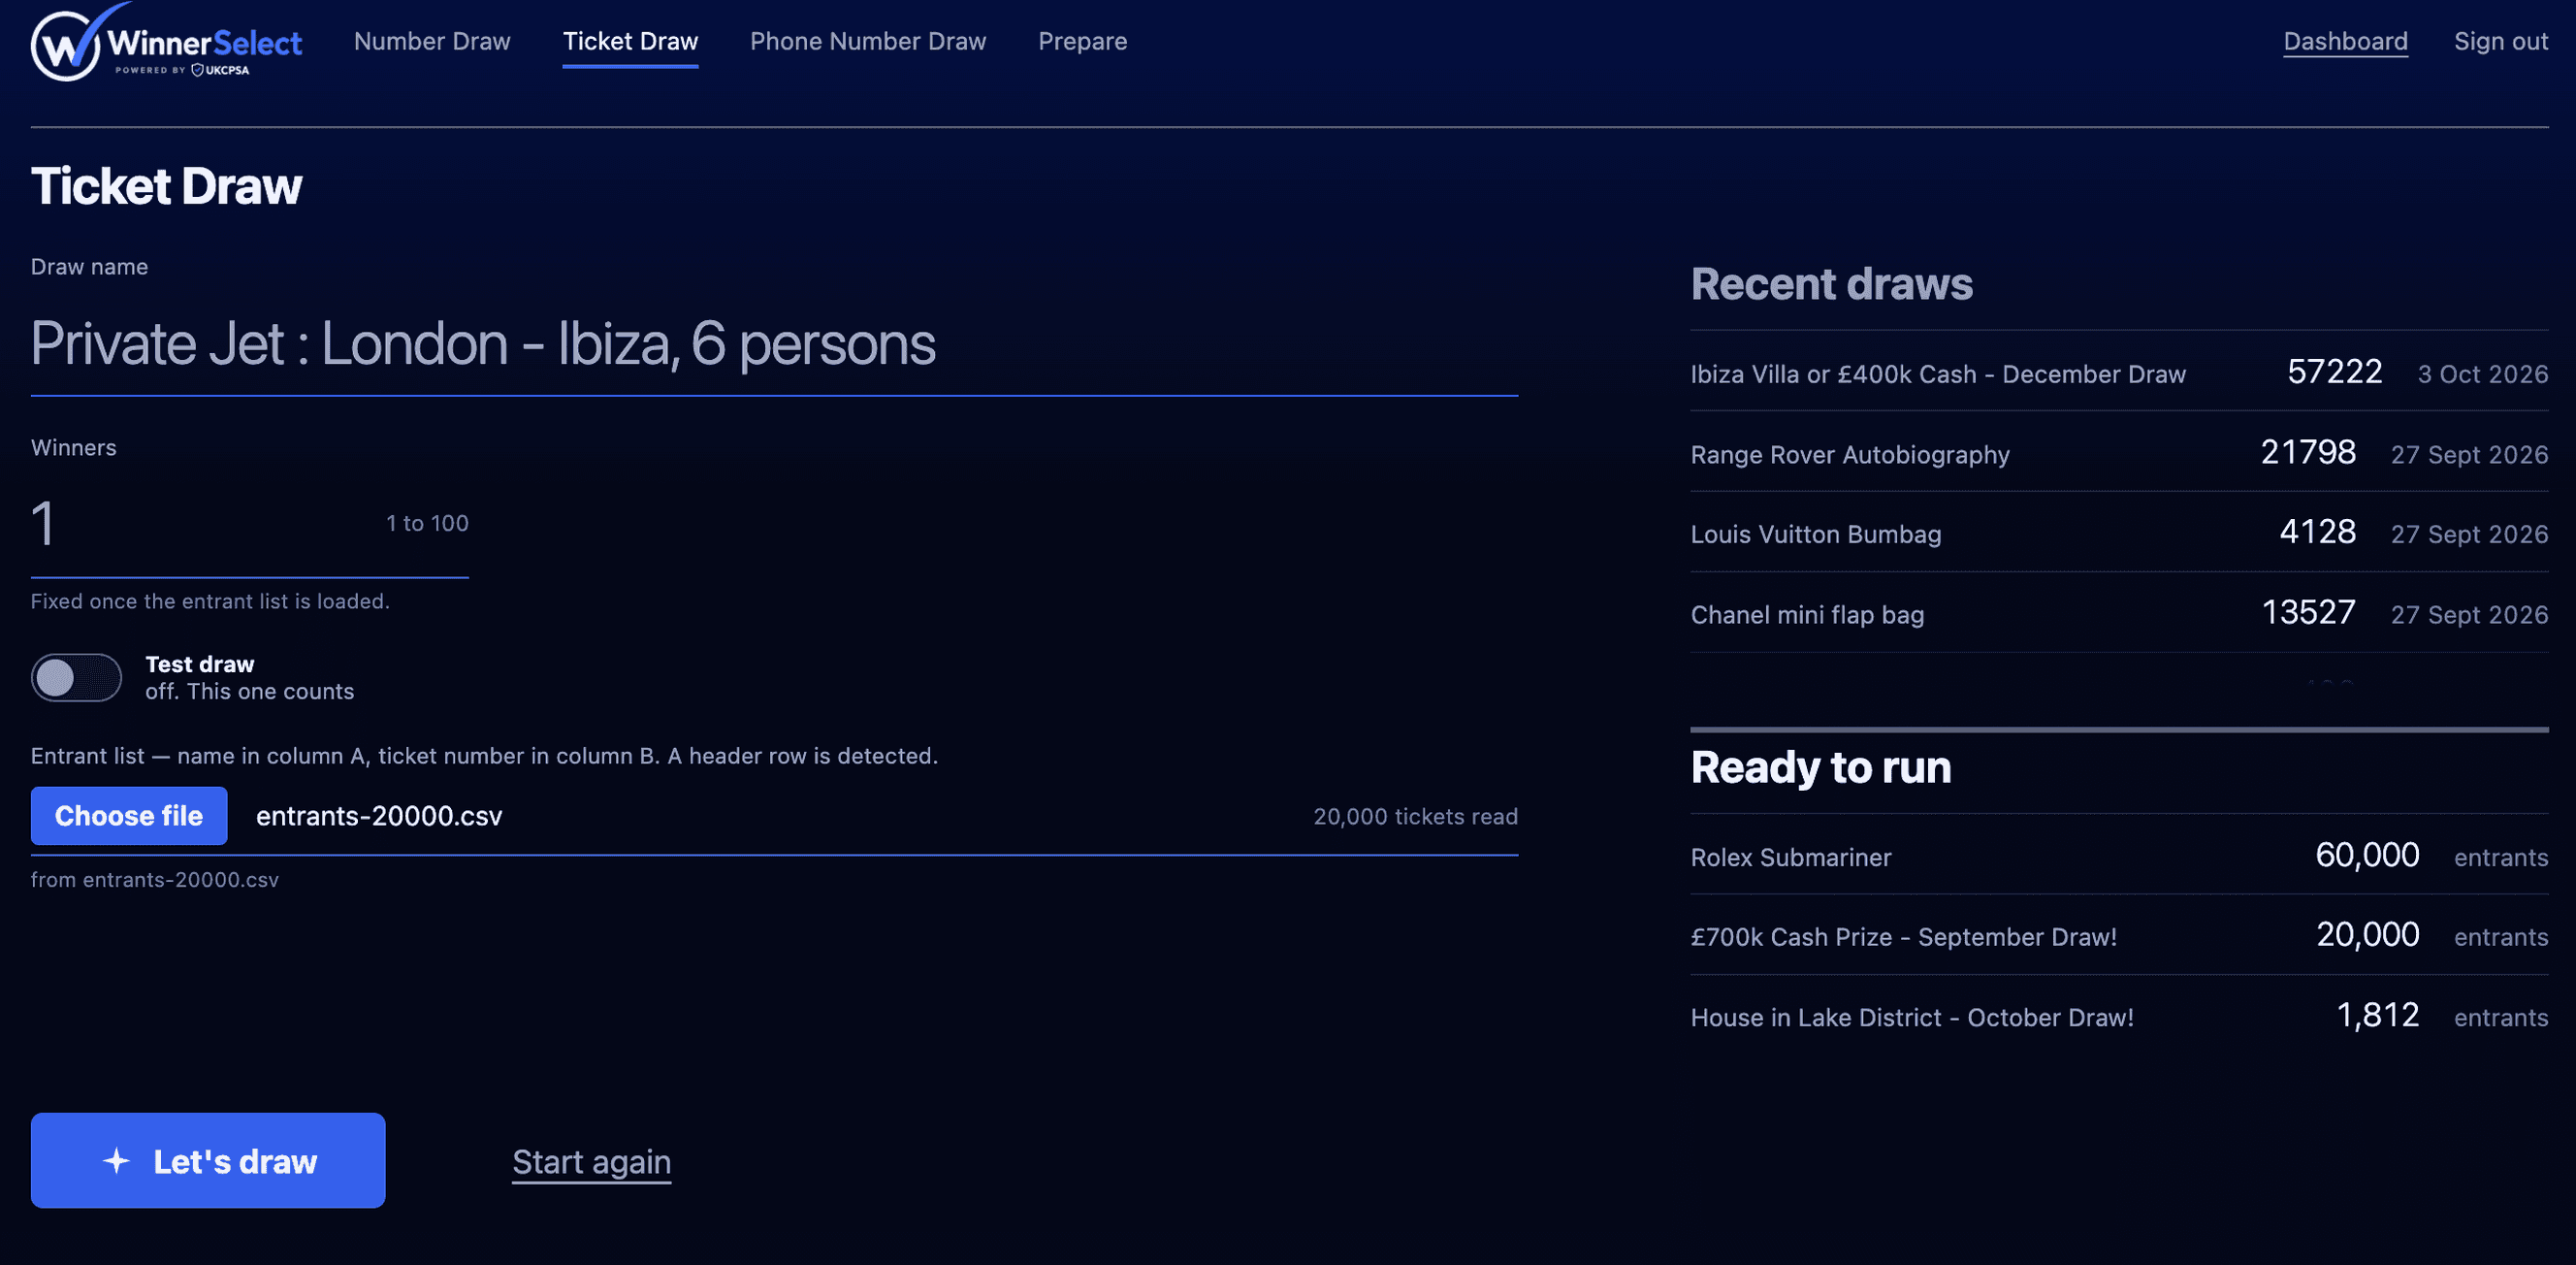
Task: Edit the Draw name field
Action: point(774,345)
